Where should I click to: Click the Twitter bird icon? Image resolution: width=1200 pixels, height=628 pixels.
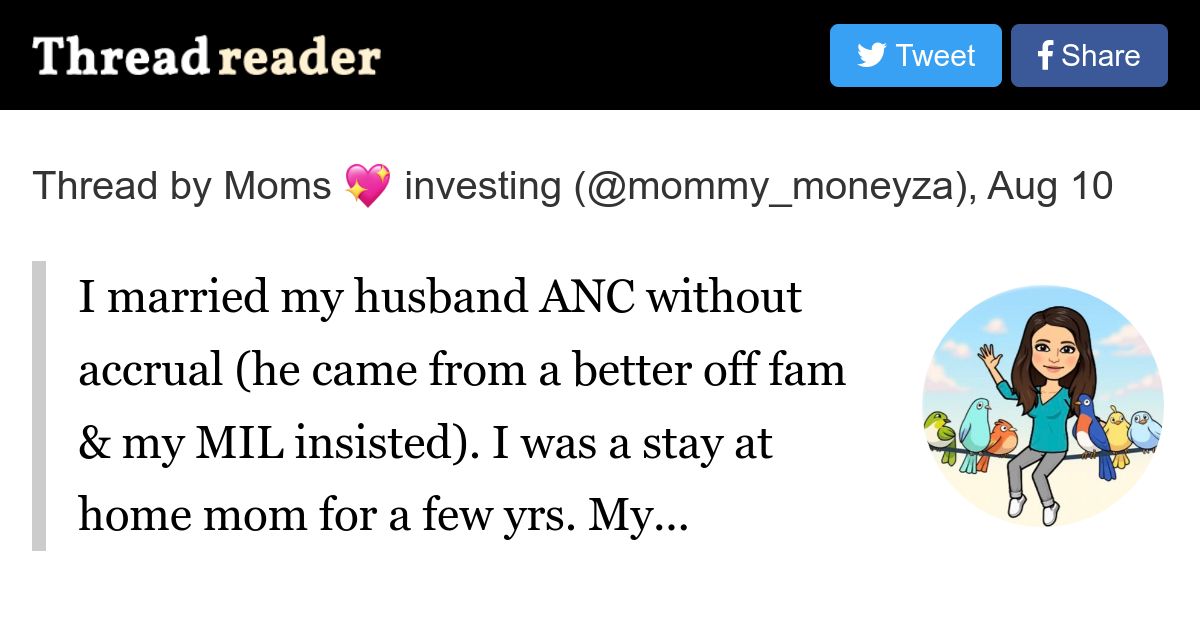pyautogui.click(x=871, y=56)
